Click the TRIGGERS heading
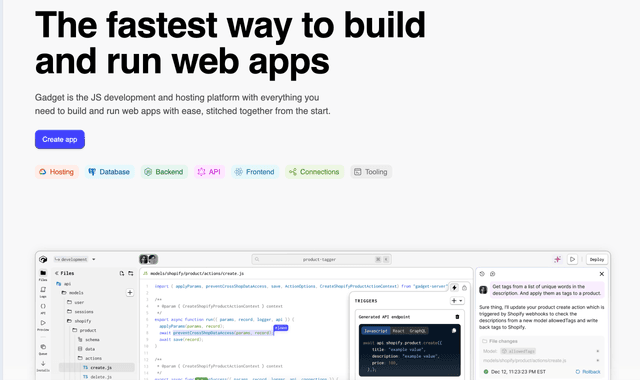 coord(366,301)
